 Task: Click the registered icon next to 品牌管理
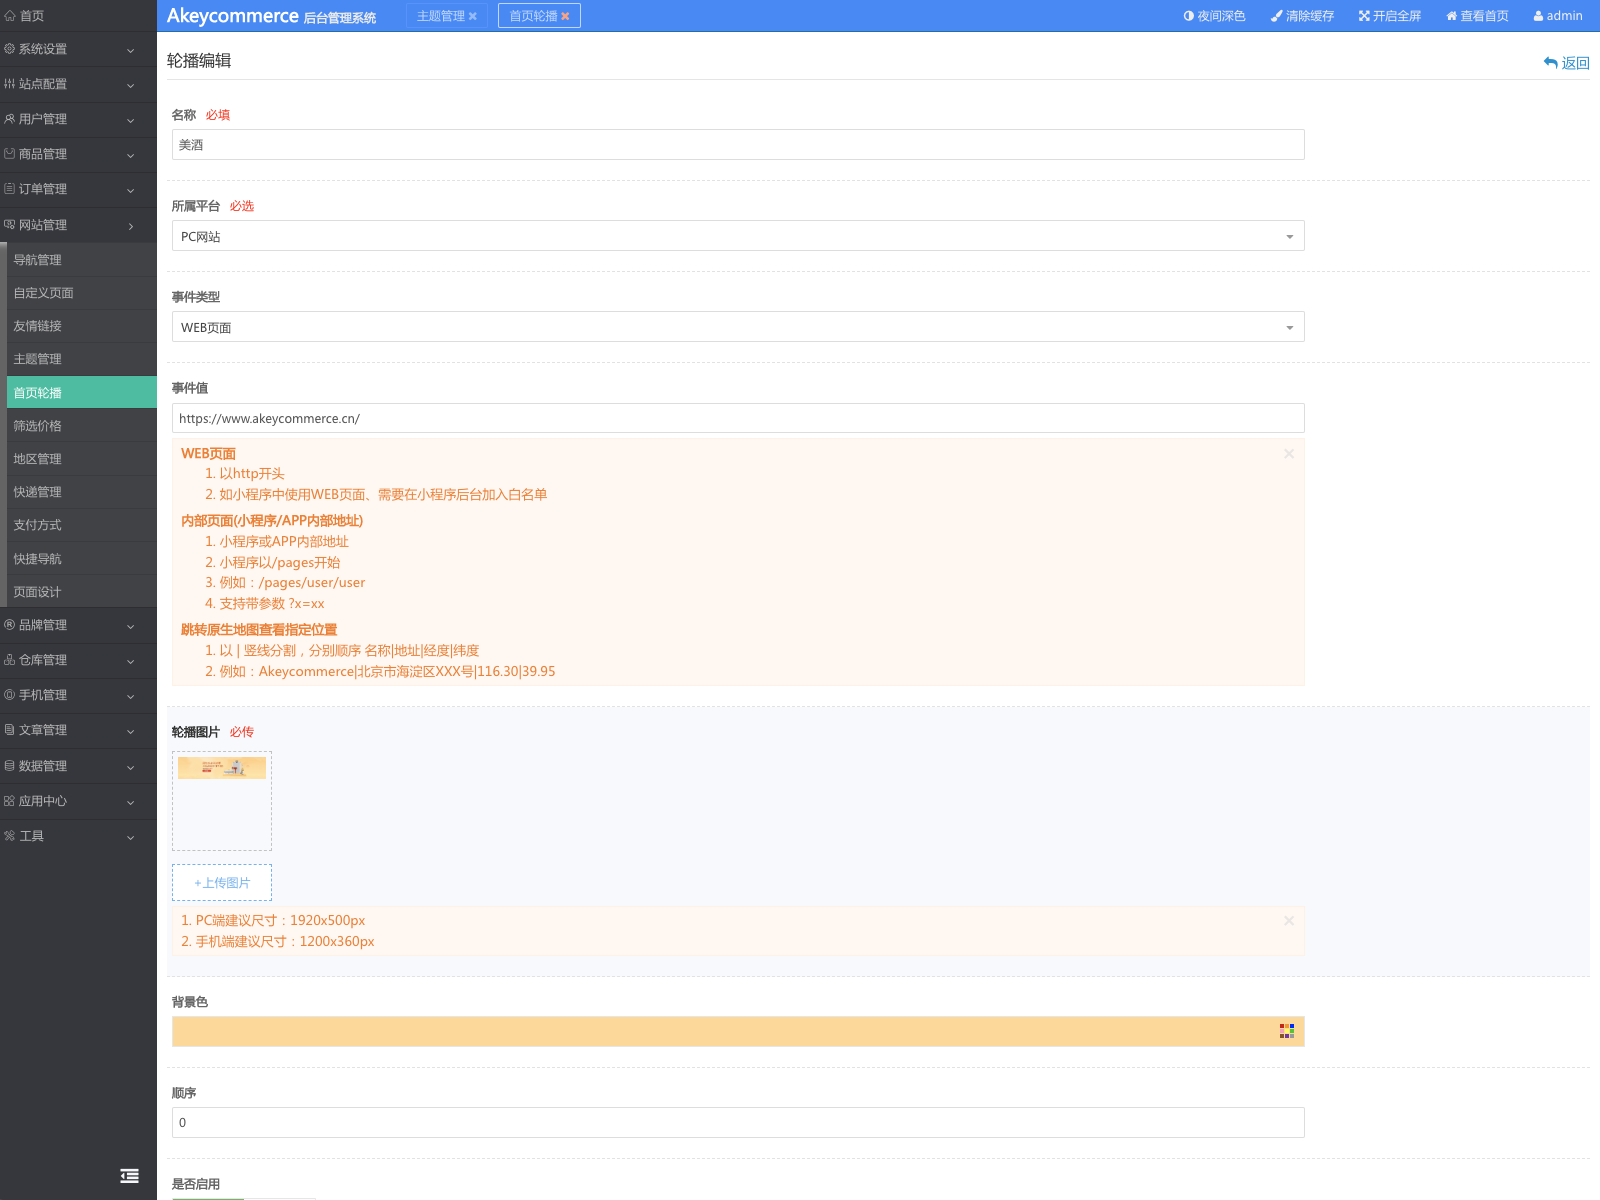click(x=10, y=625)
